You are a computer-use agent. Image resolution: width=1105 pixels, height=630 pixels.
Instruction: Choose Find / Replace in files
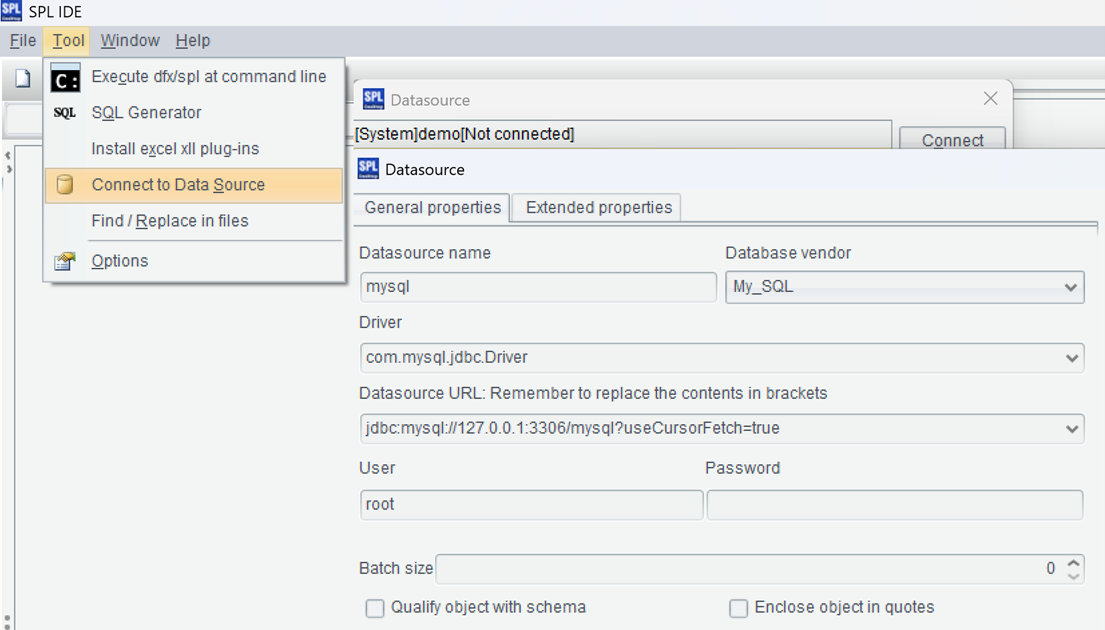pos(170,221)
